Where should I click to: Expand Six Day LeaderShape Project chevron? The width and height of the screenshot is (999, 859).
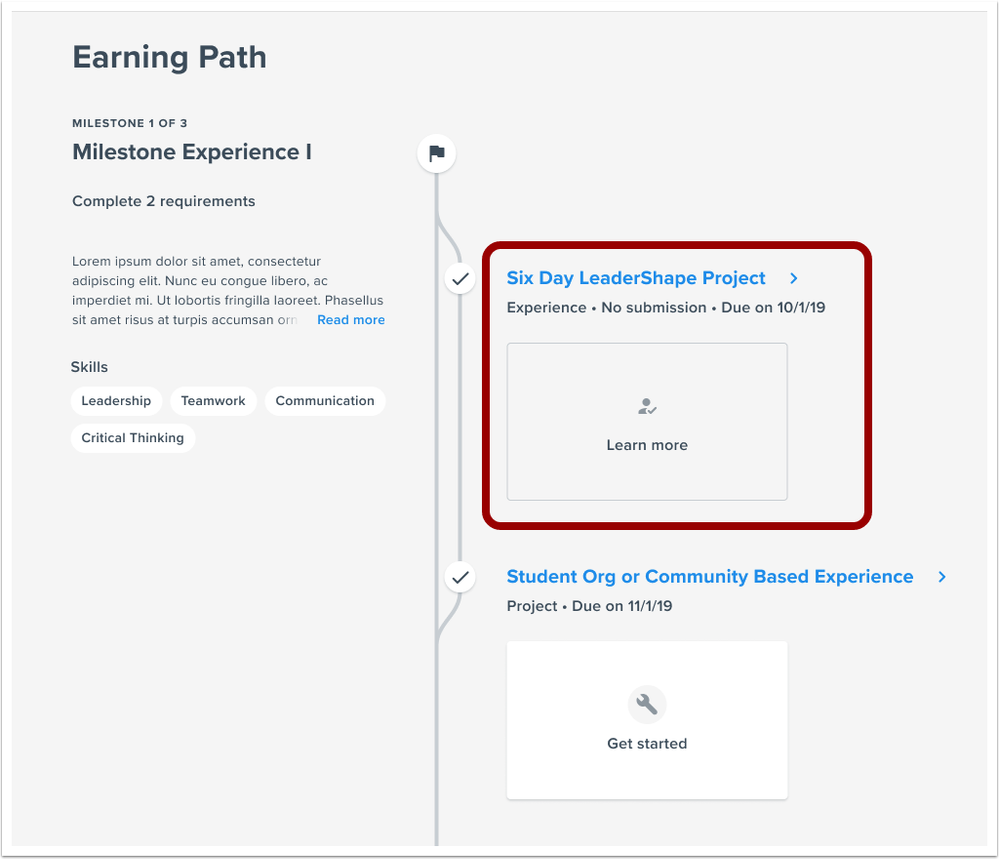[794, 278]
